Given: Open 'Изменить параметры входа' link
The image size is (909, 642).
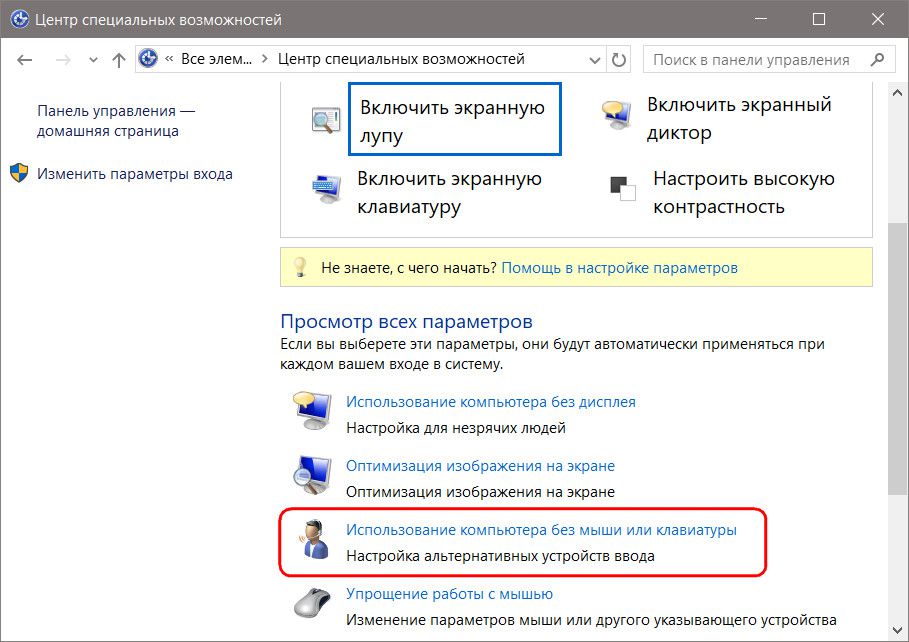Looking at the screenshot, I should (x=135, y=174).
